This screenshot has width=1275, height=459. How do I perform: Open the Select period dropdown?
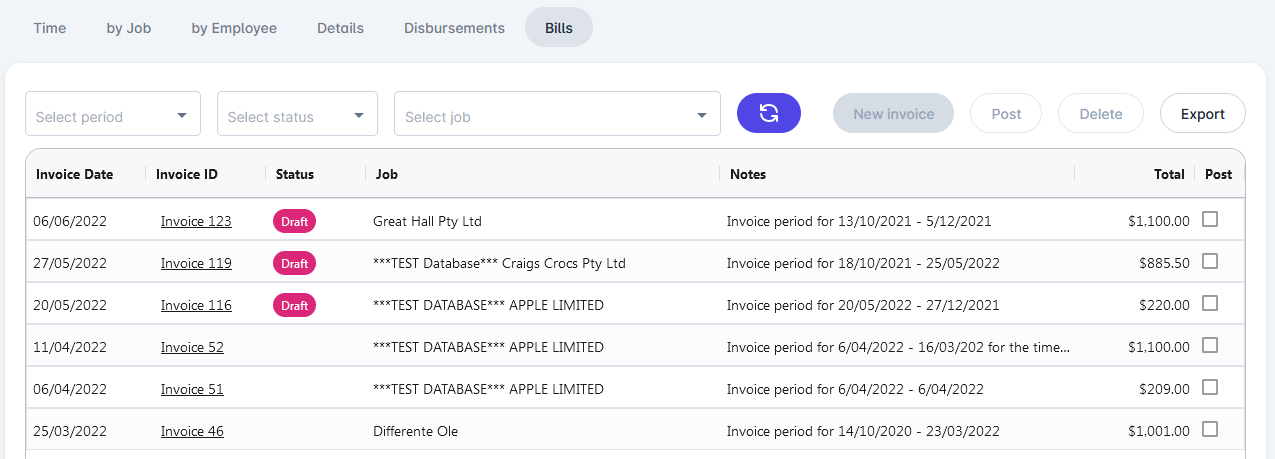point(113,114)
